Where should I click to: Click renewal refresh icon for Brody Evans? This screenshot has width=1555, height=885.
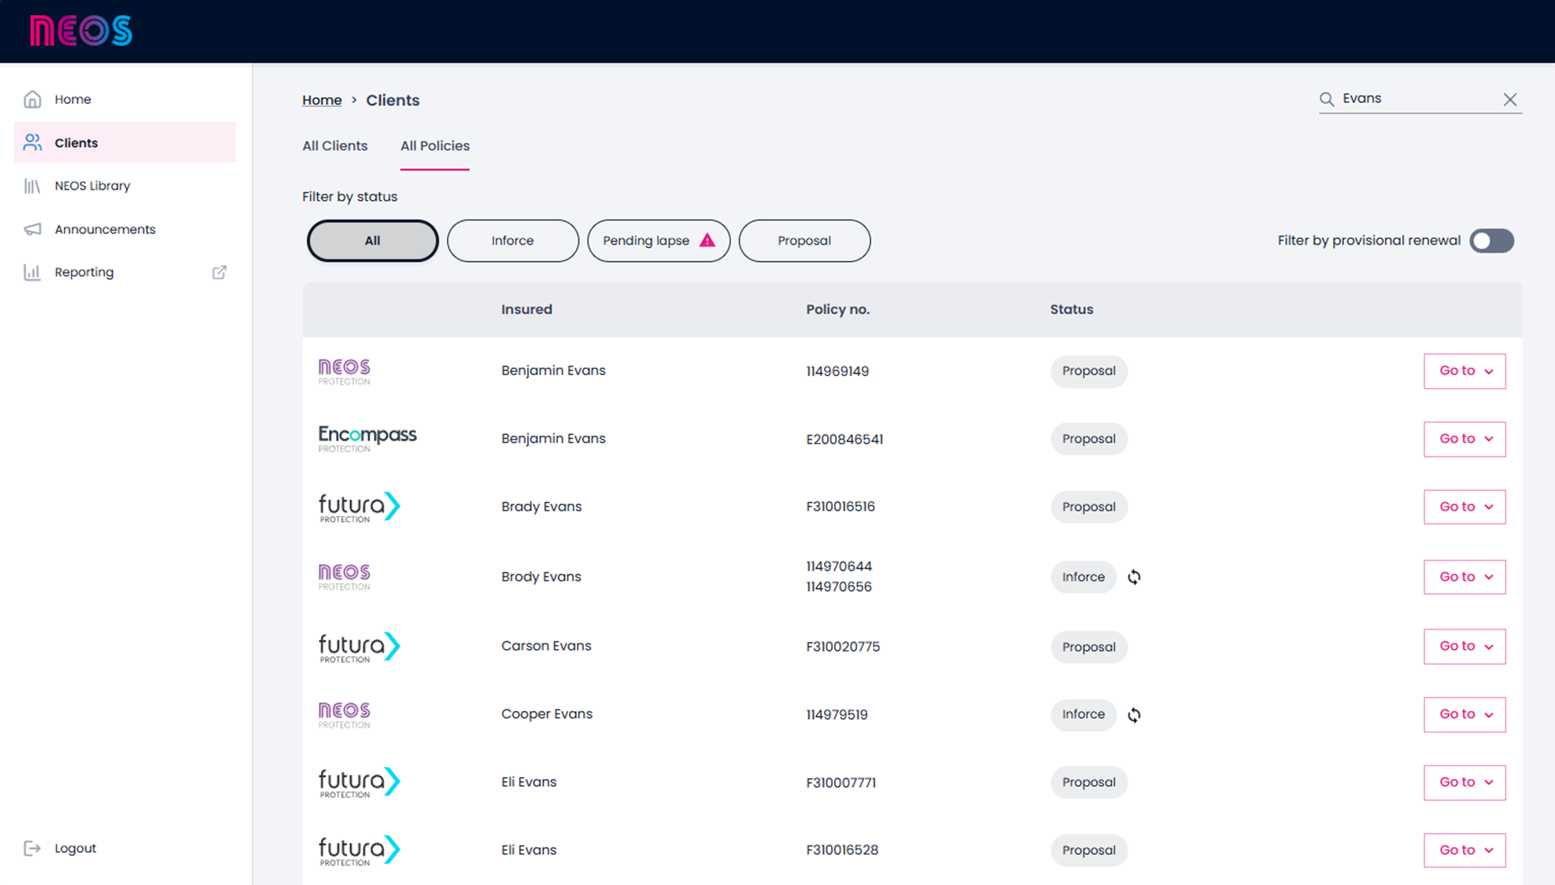(1134, 577)
